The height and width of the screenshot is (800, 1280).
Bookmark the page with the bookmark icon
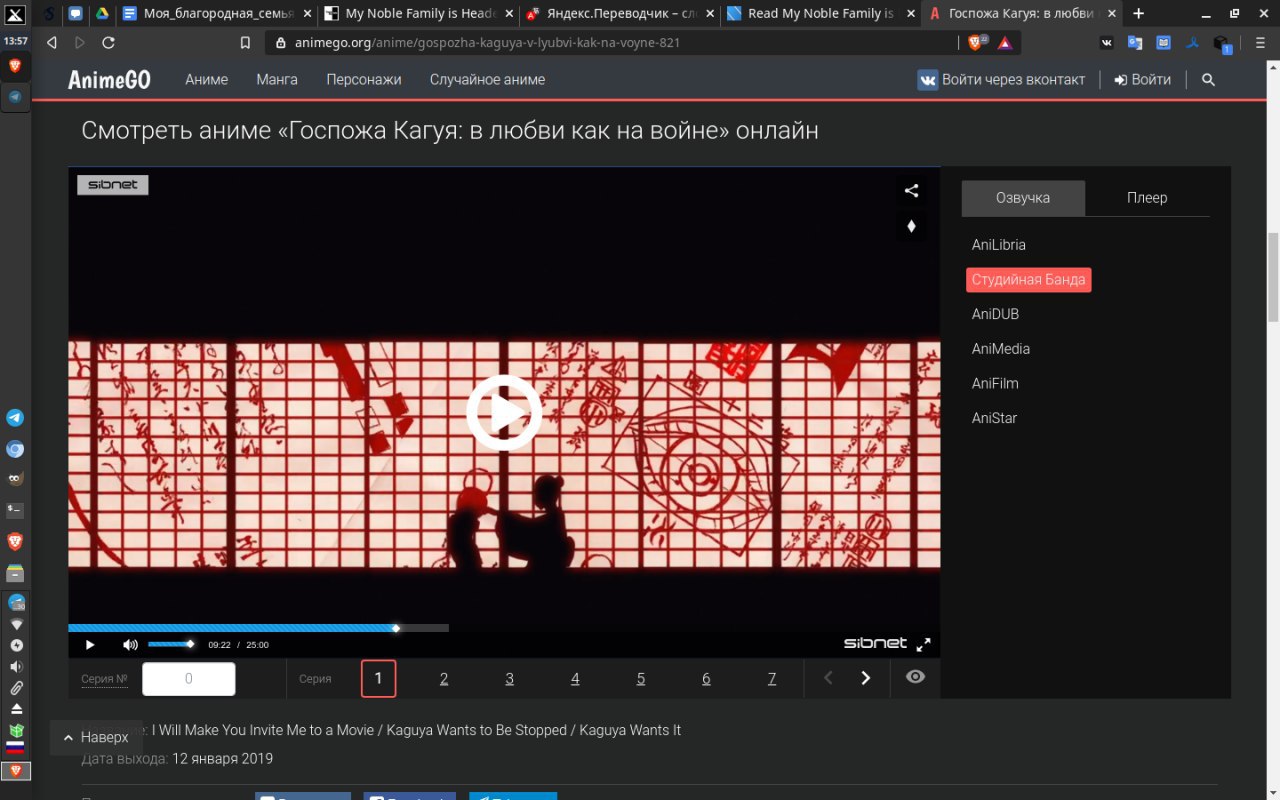tap(245, 43)
